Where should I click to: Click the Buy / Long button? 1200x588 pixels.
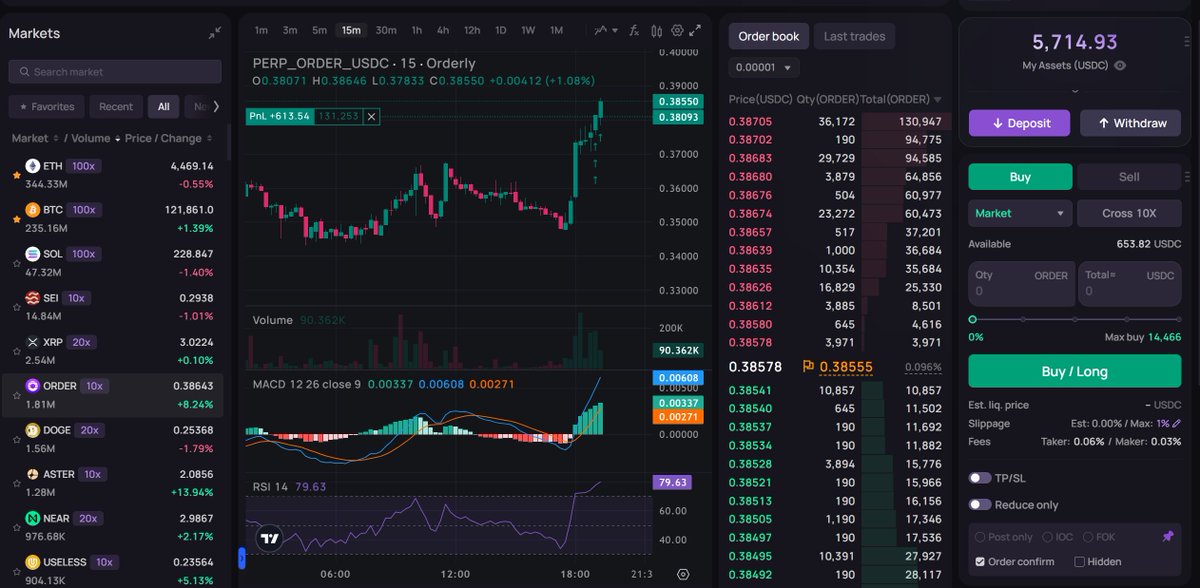pyautogui.click(x=1074, y=371)
